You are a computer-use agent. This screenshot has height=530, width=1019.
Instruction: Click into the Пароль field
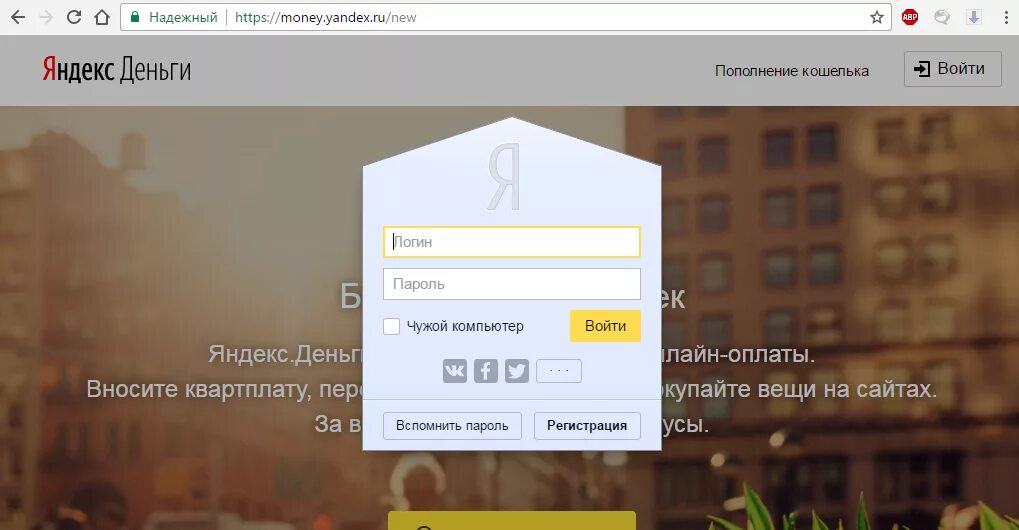[x=511, y=284]
